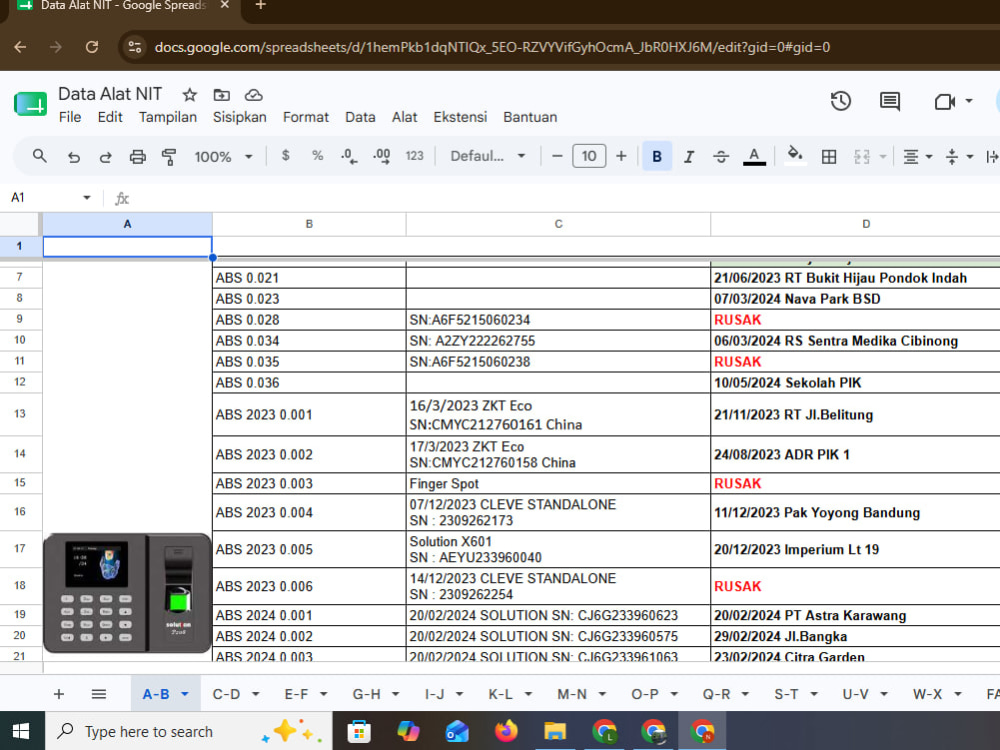Expand the Name box dropdown arrow
The image size is (1000, 750).
87,198
